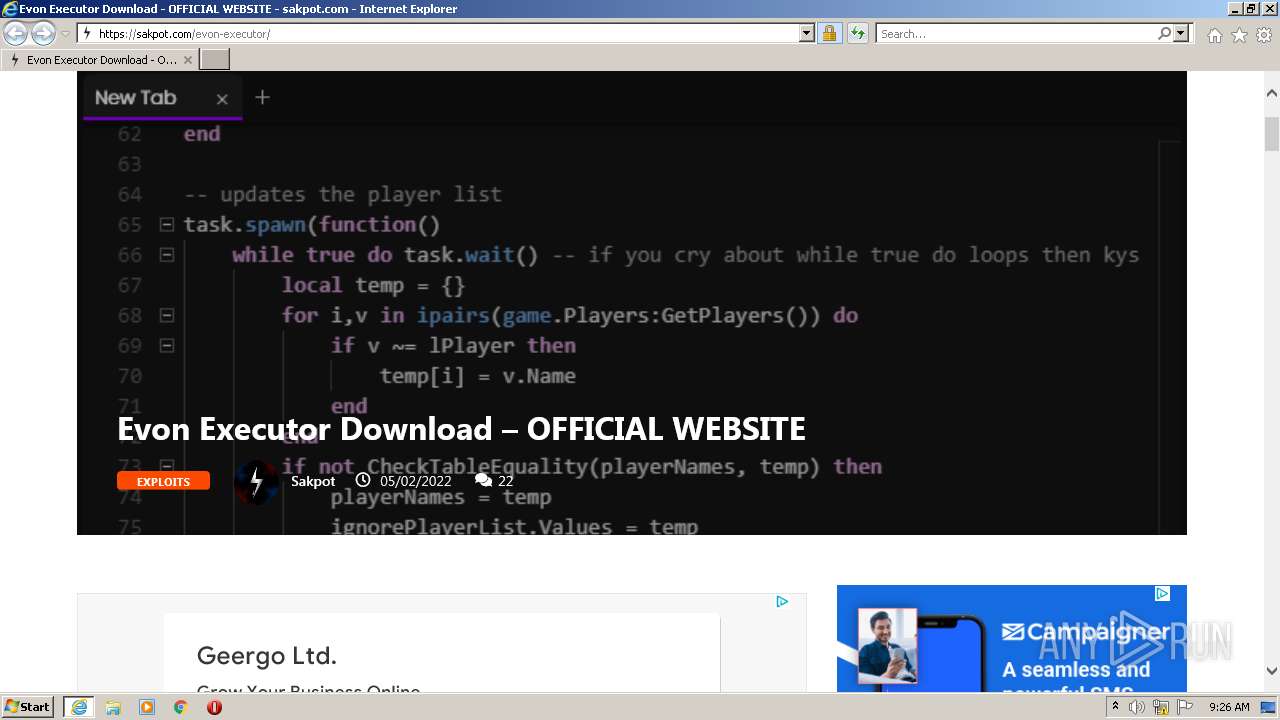This screenshot has width=1280, height=720.
Task: Open the Home icon
Action: [1214, 35]
